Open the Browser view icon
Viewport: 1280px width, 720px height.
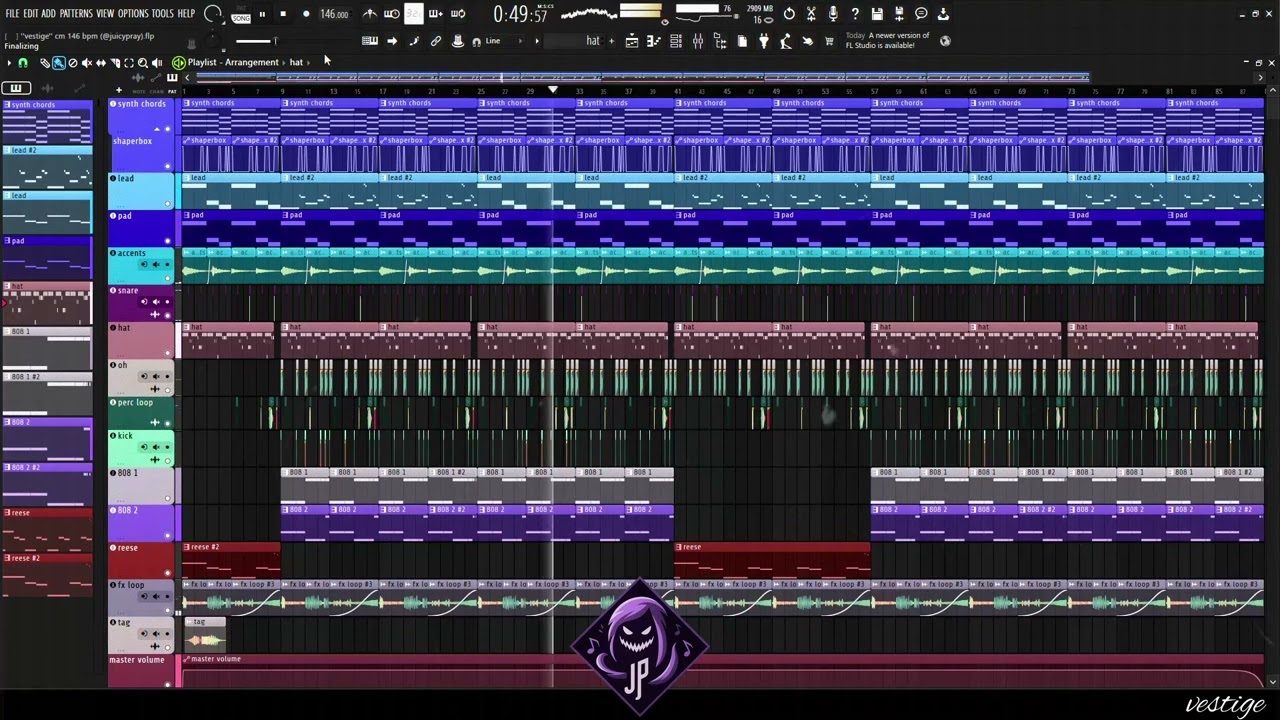(x=719, y=41)
